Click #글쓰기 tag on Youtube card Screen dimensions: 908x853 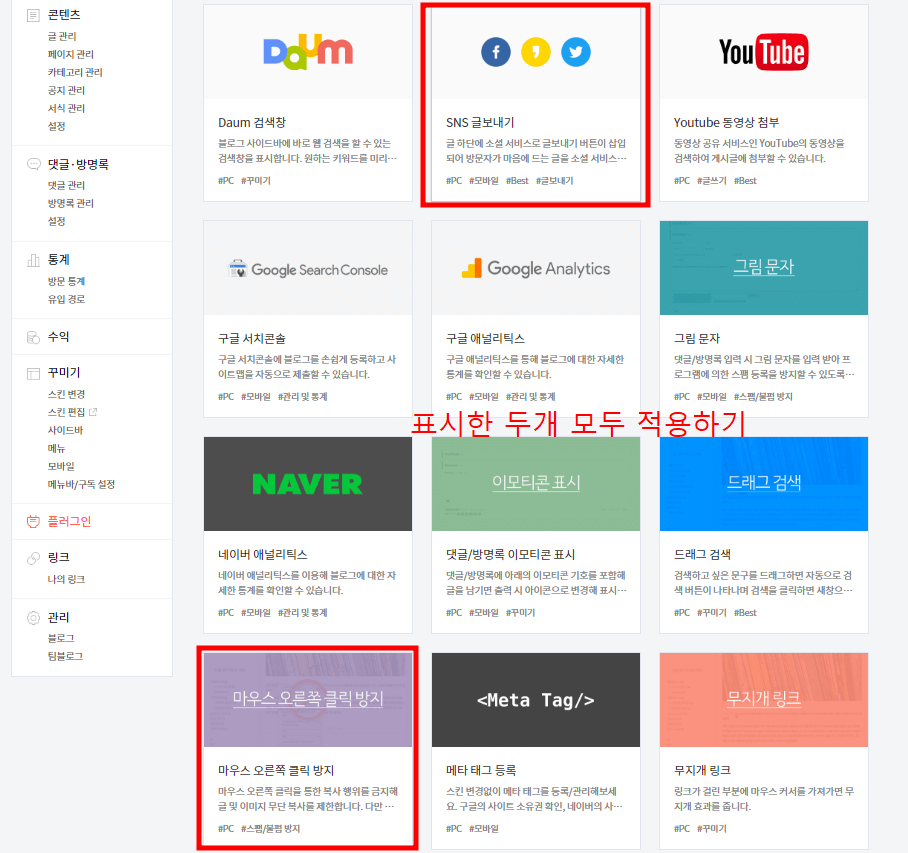(712, 181)
